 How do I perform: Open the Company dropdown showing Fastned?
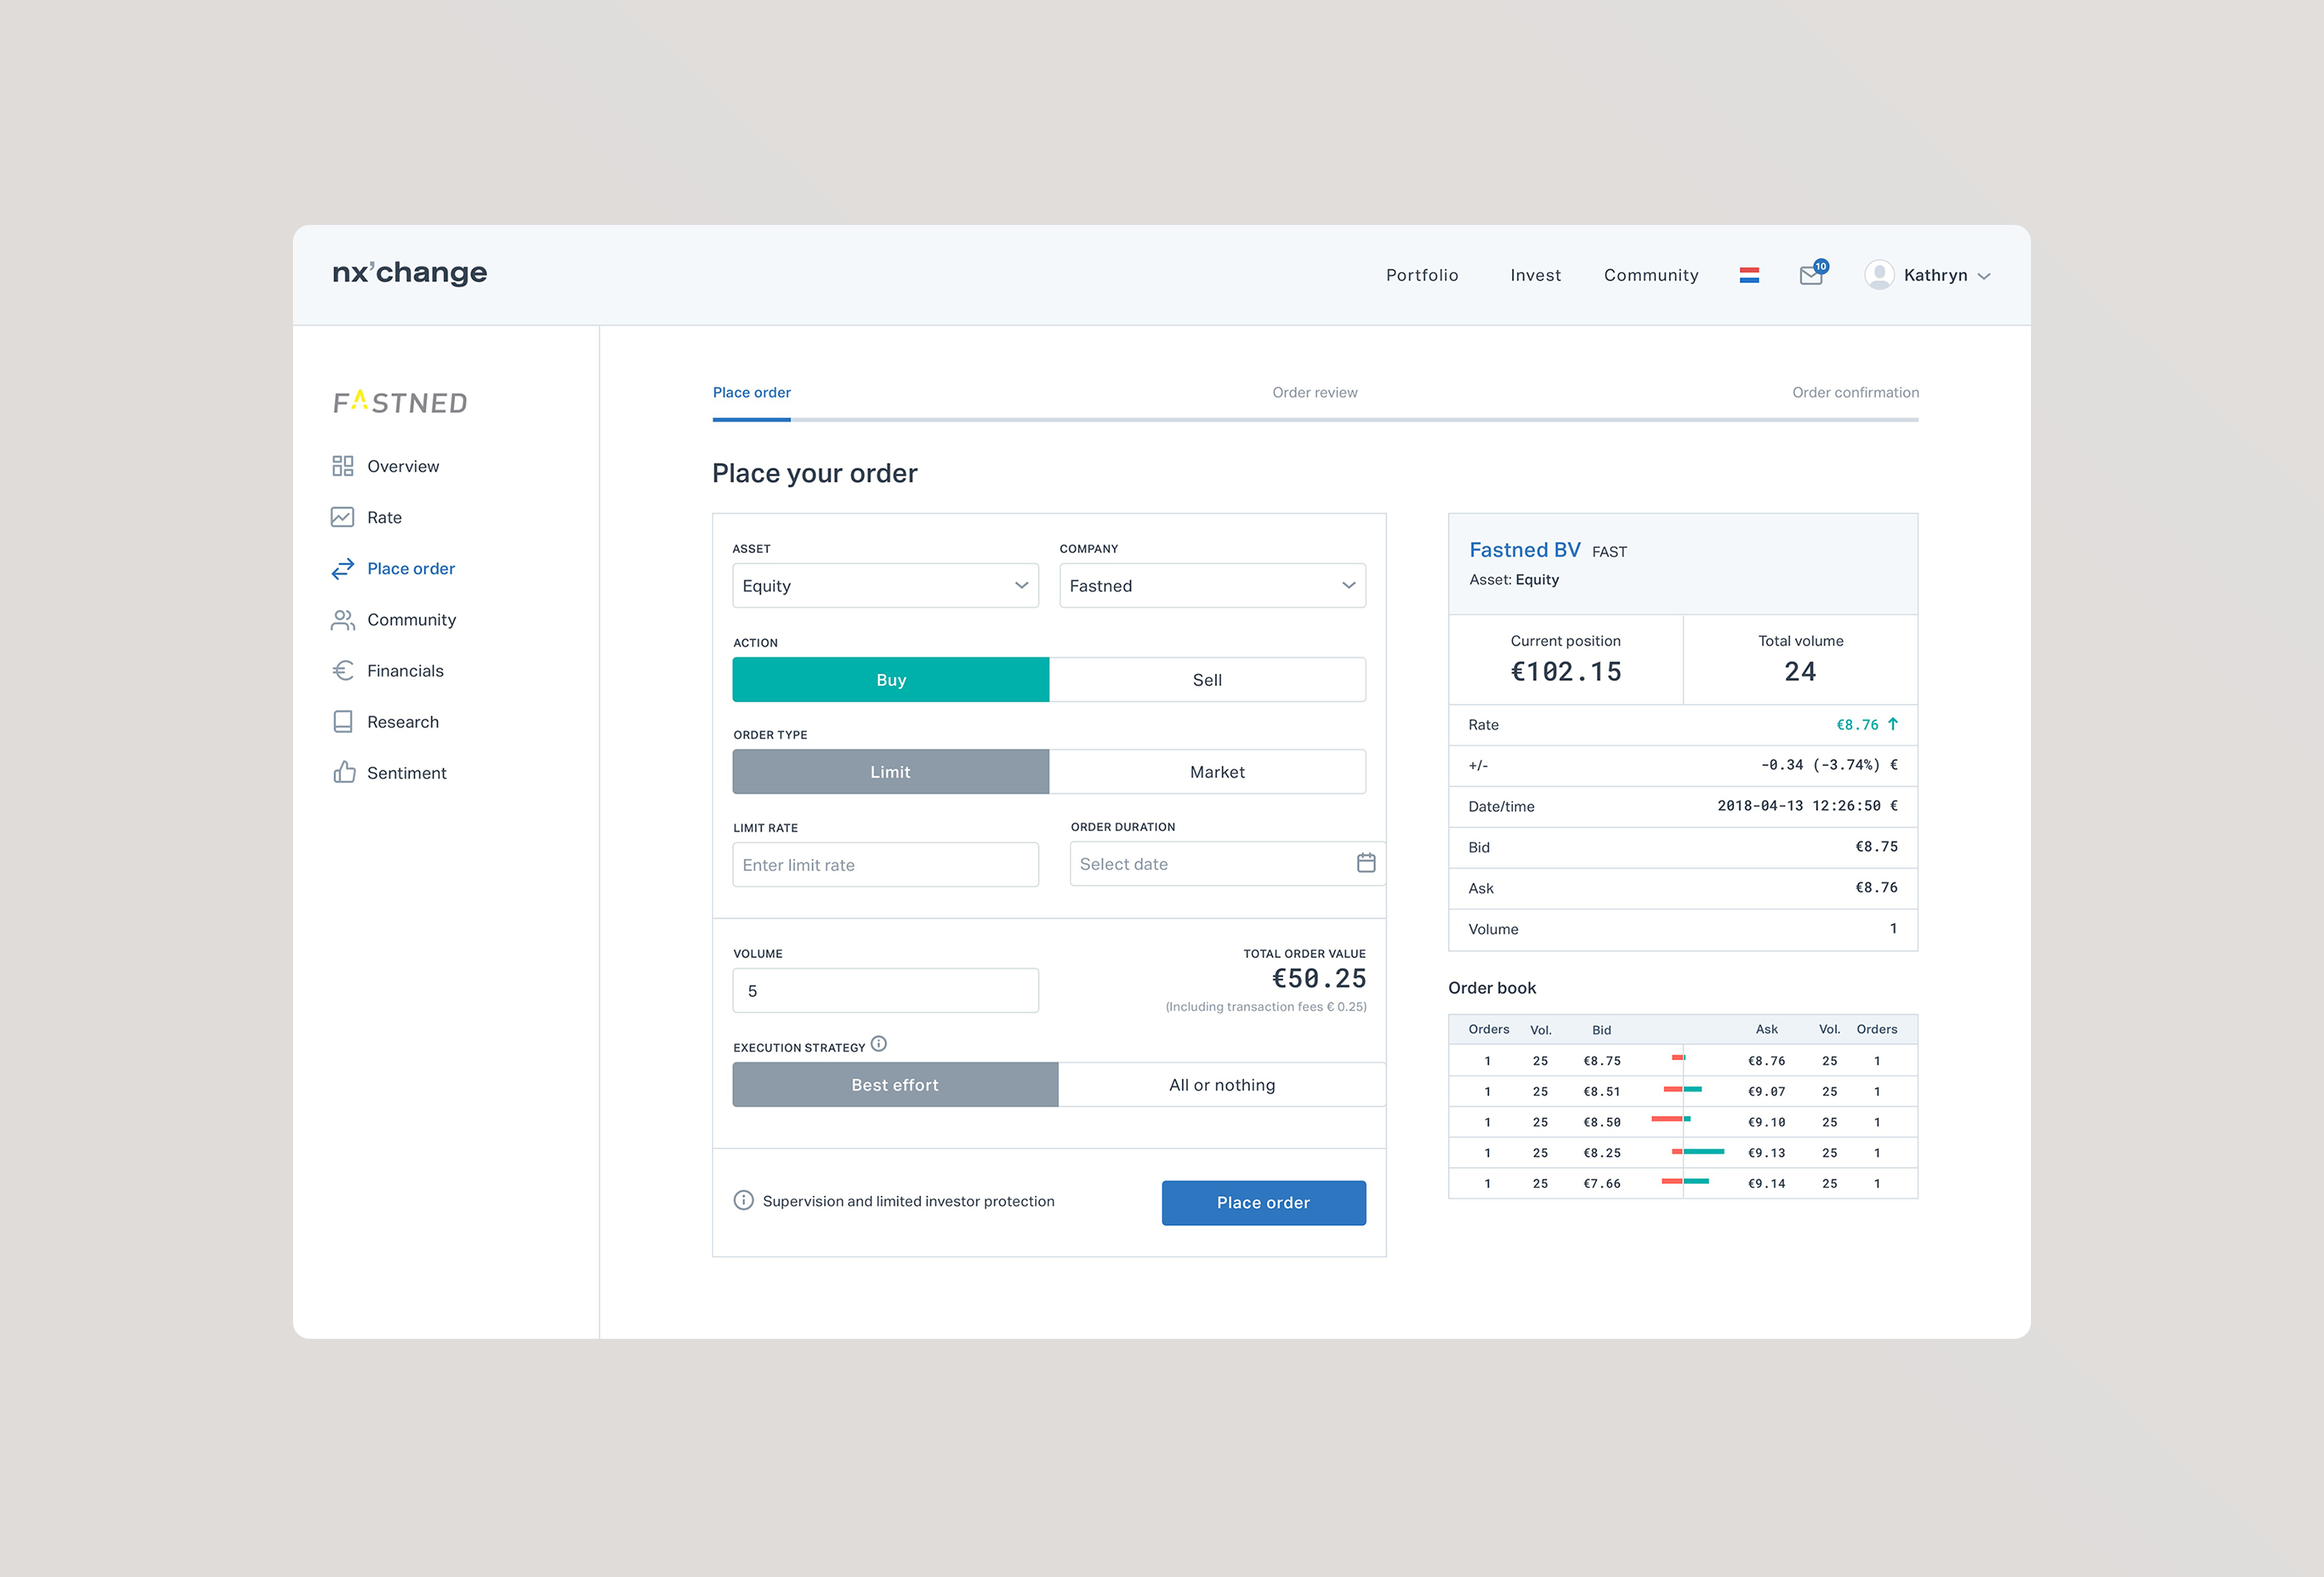(x=1212, y=586)
